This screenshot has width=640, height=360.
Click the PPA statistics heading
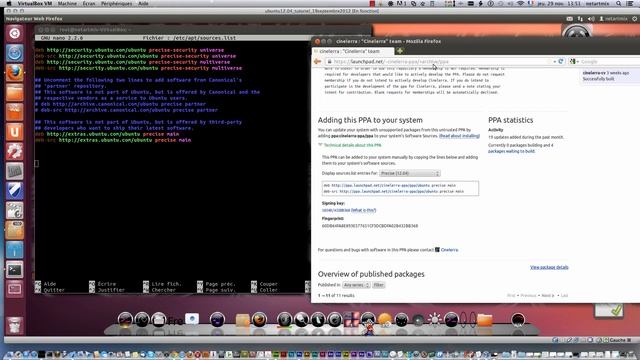tap(511, 120)
